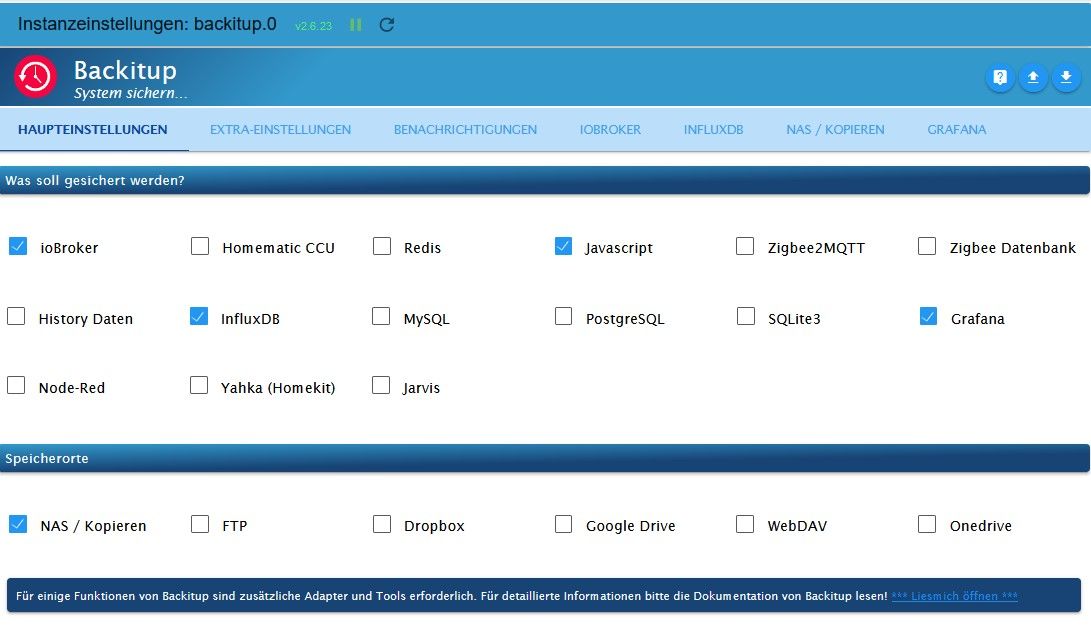Enable the Zigbee2MQTT checkbox
Screen dimensions: 1091x628
pos(745,246)
